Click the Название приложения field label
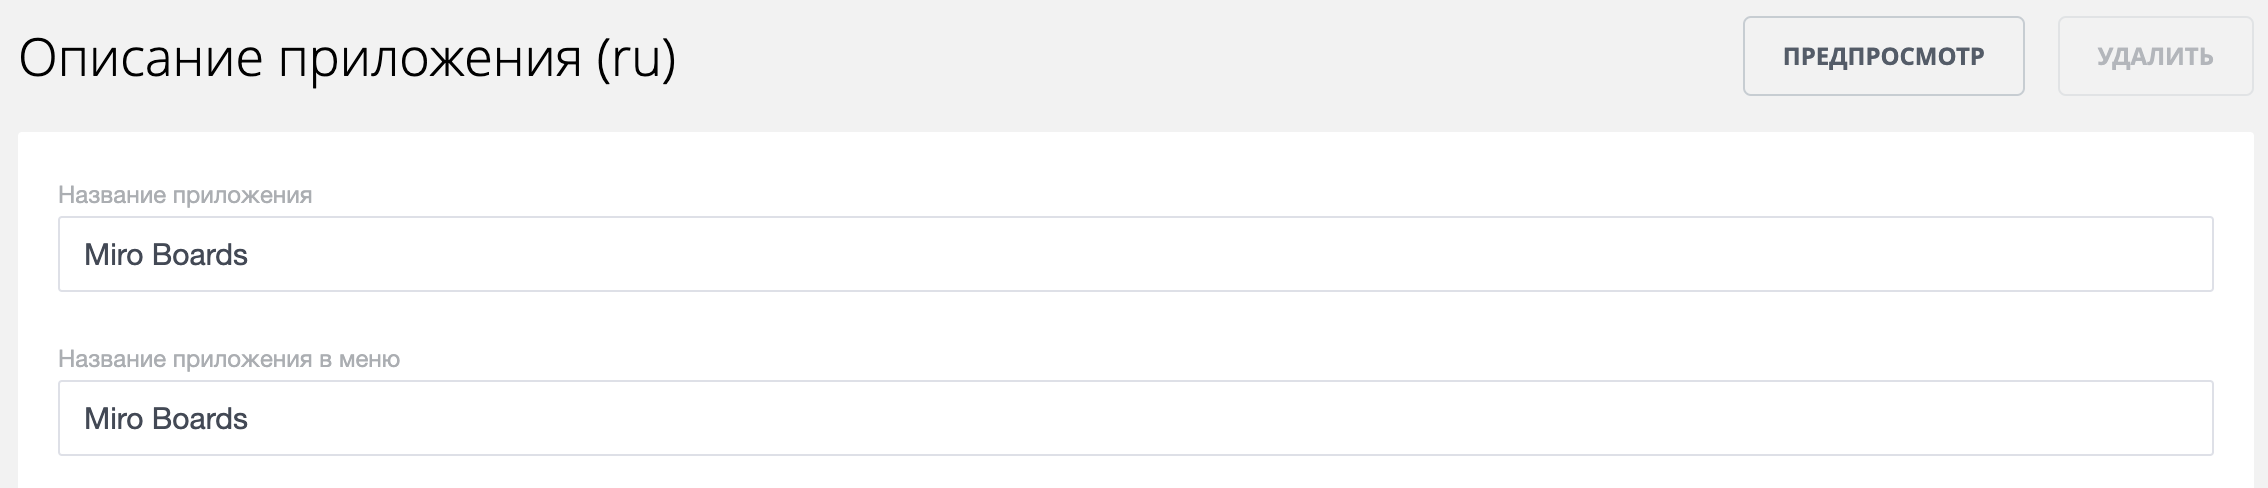The image size is (2268, 488). point(185,195)
